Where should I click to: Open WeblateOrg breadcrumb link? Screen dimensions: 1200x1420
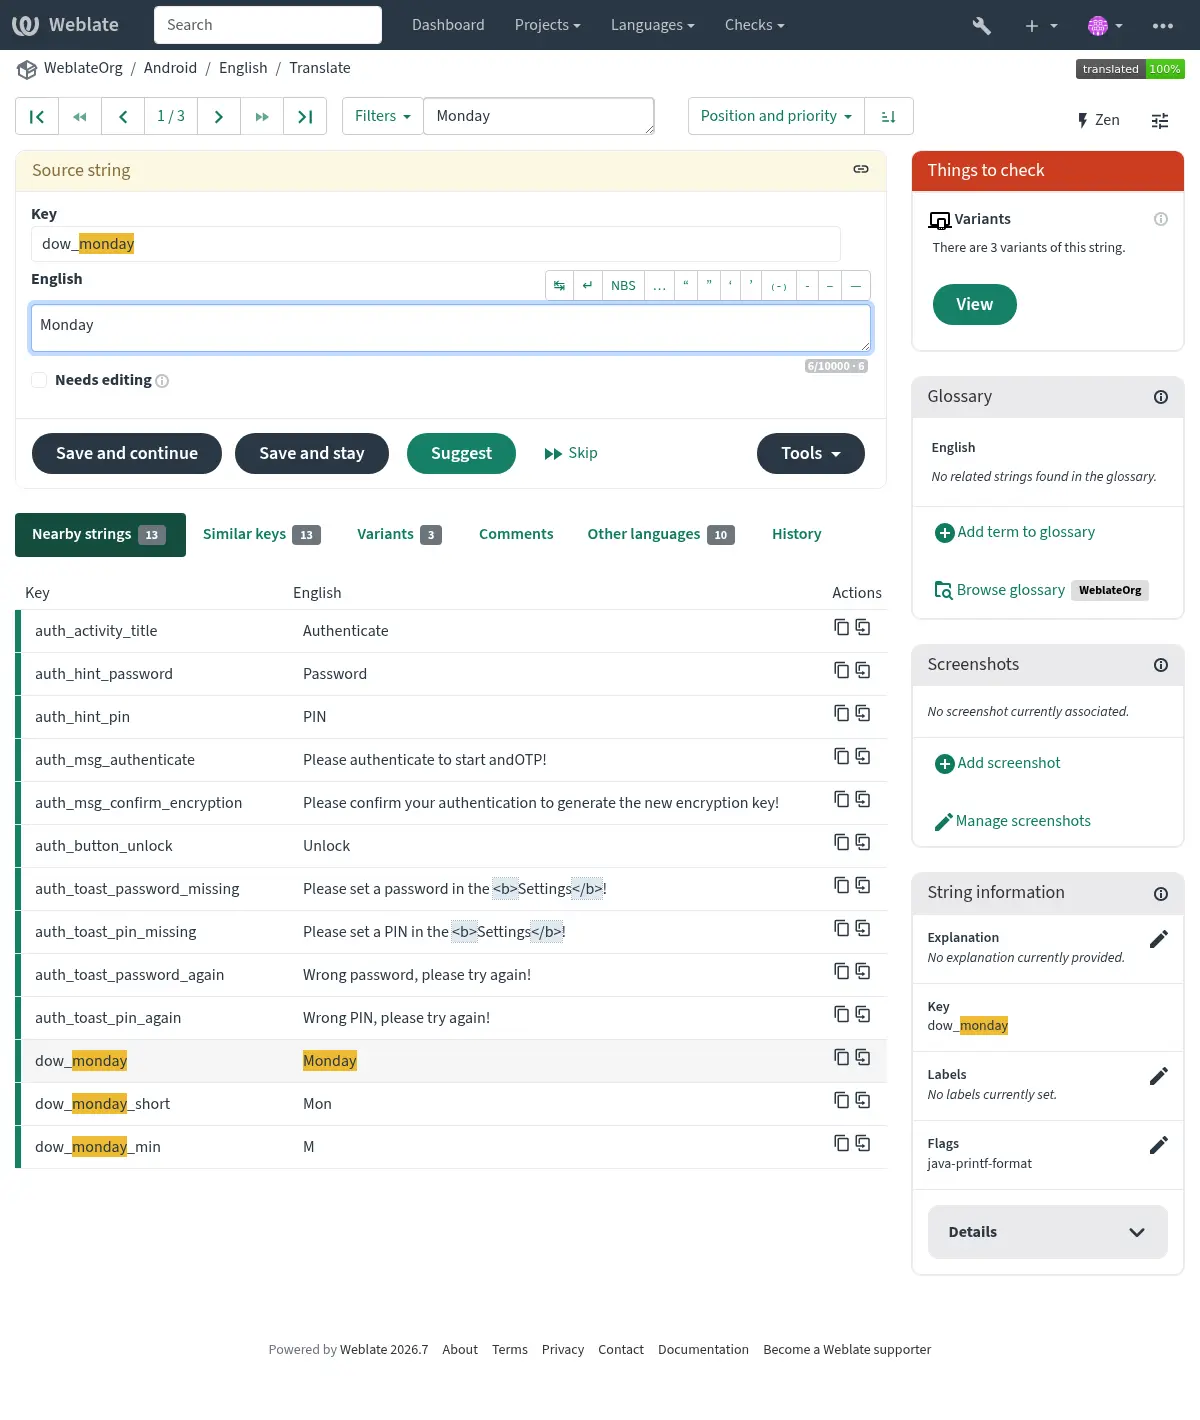point(83,68)
